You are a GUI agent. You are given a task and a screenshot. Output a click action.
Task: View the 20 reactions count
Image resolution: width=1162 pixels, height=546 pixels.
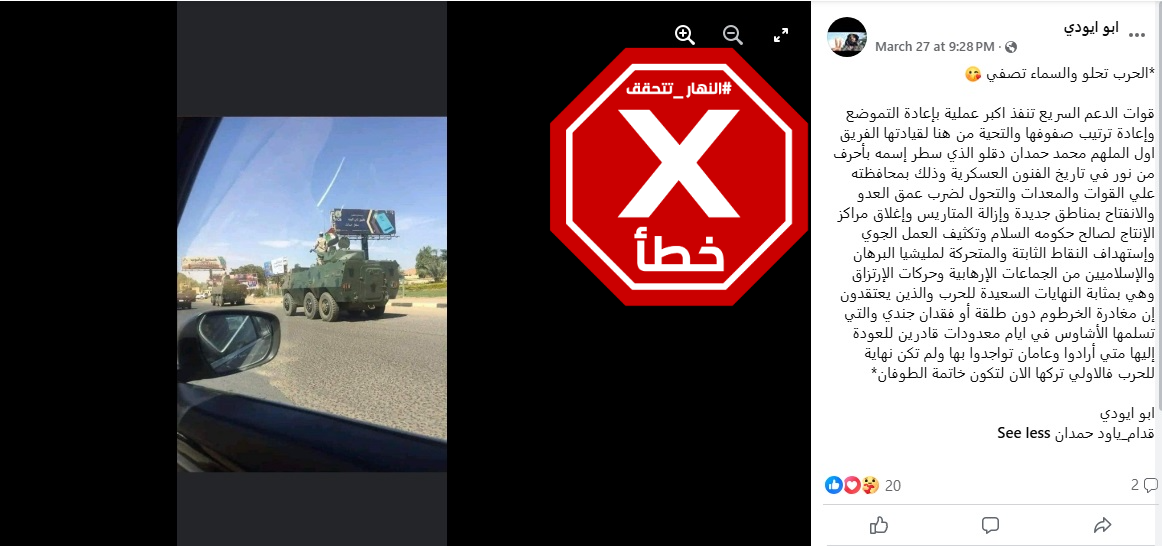click(893, 486)
